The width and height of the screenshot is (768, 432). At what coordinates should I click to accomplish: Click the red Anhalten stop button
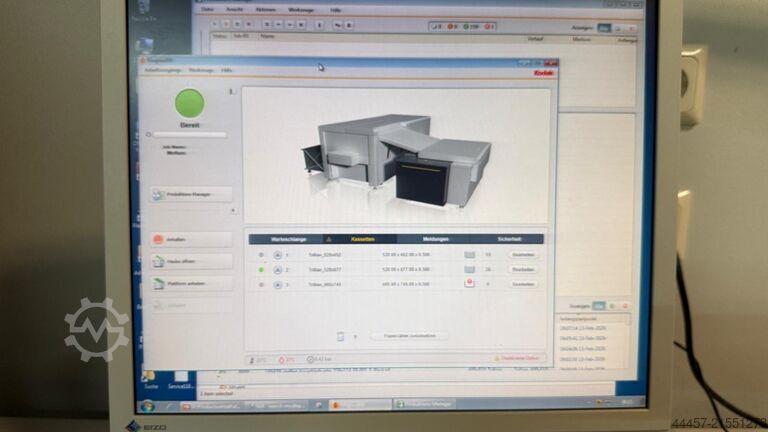tap(192, 240)
